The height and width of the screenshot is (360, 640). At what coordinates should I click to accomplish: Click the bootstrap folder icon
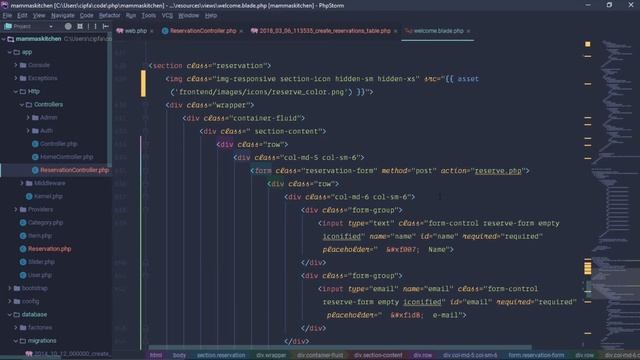pos(17,288)
